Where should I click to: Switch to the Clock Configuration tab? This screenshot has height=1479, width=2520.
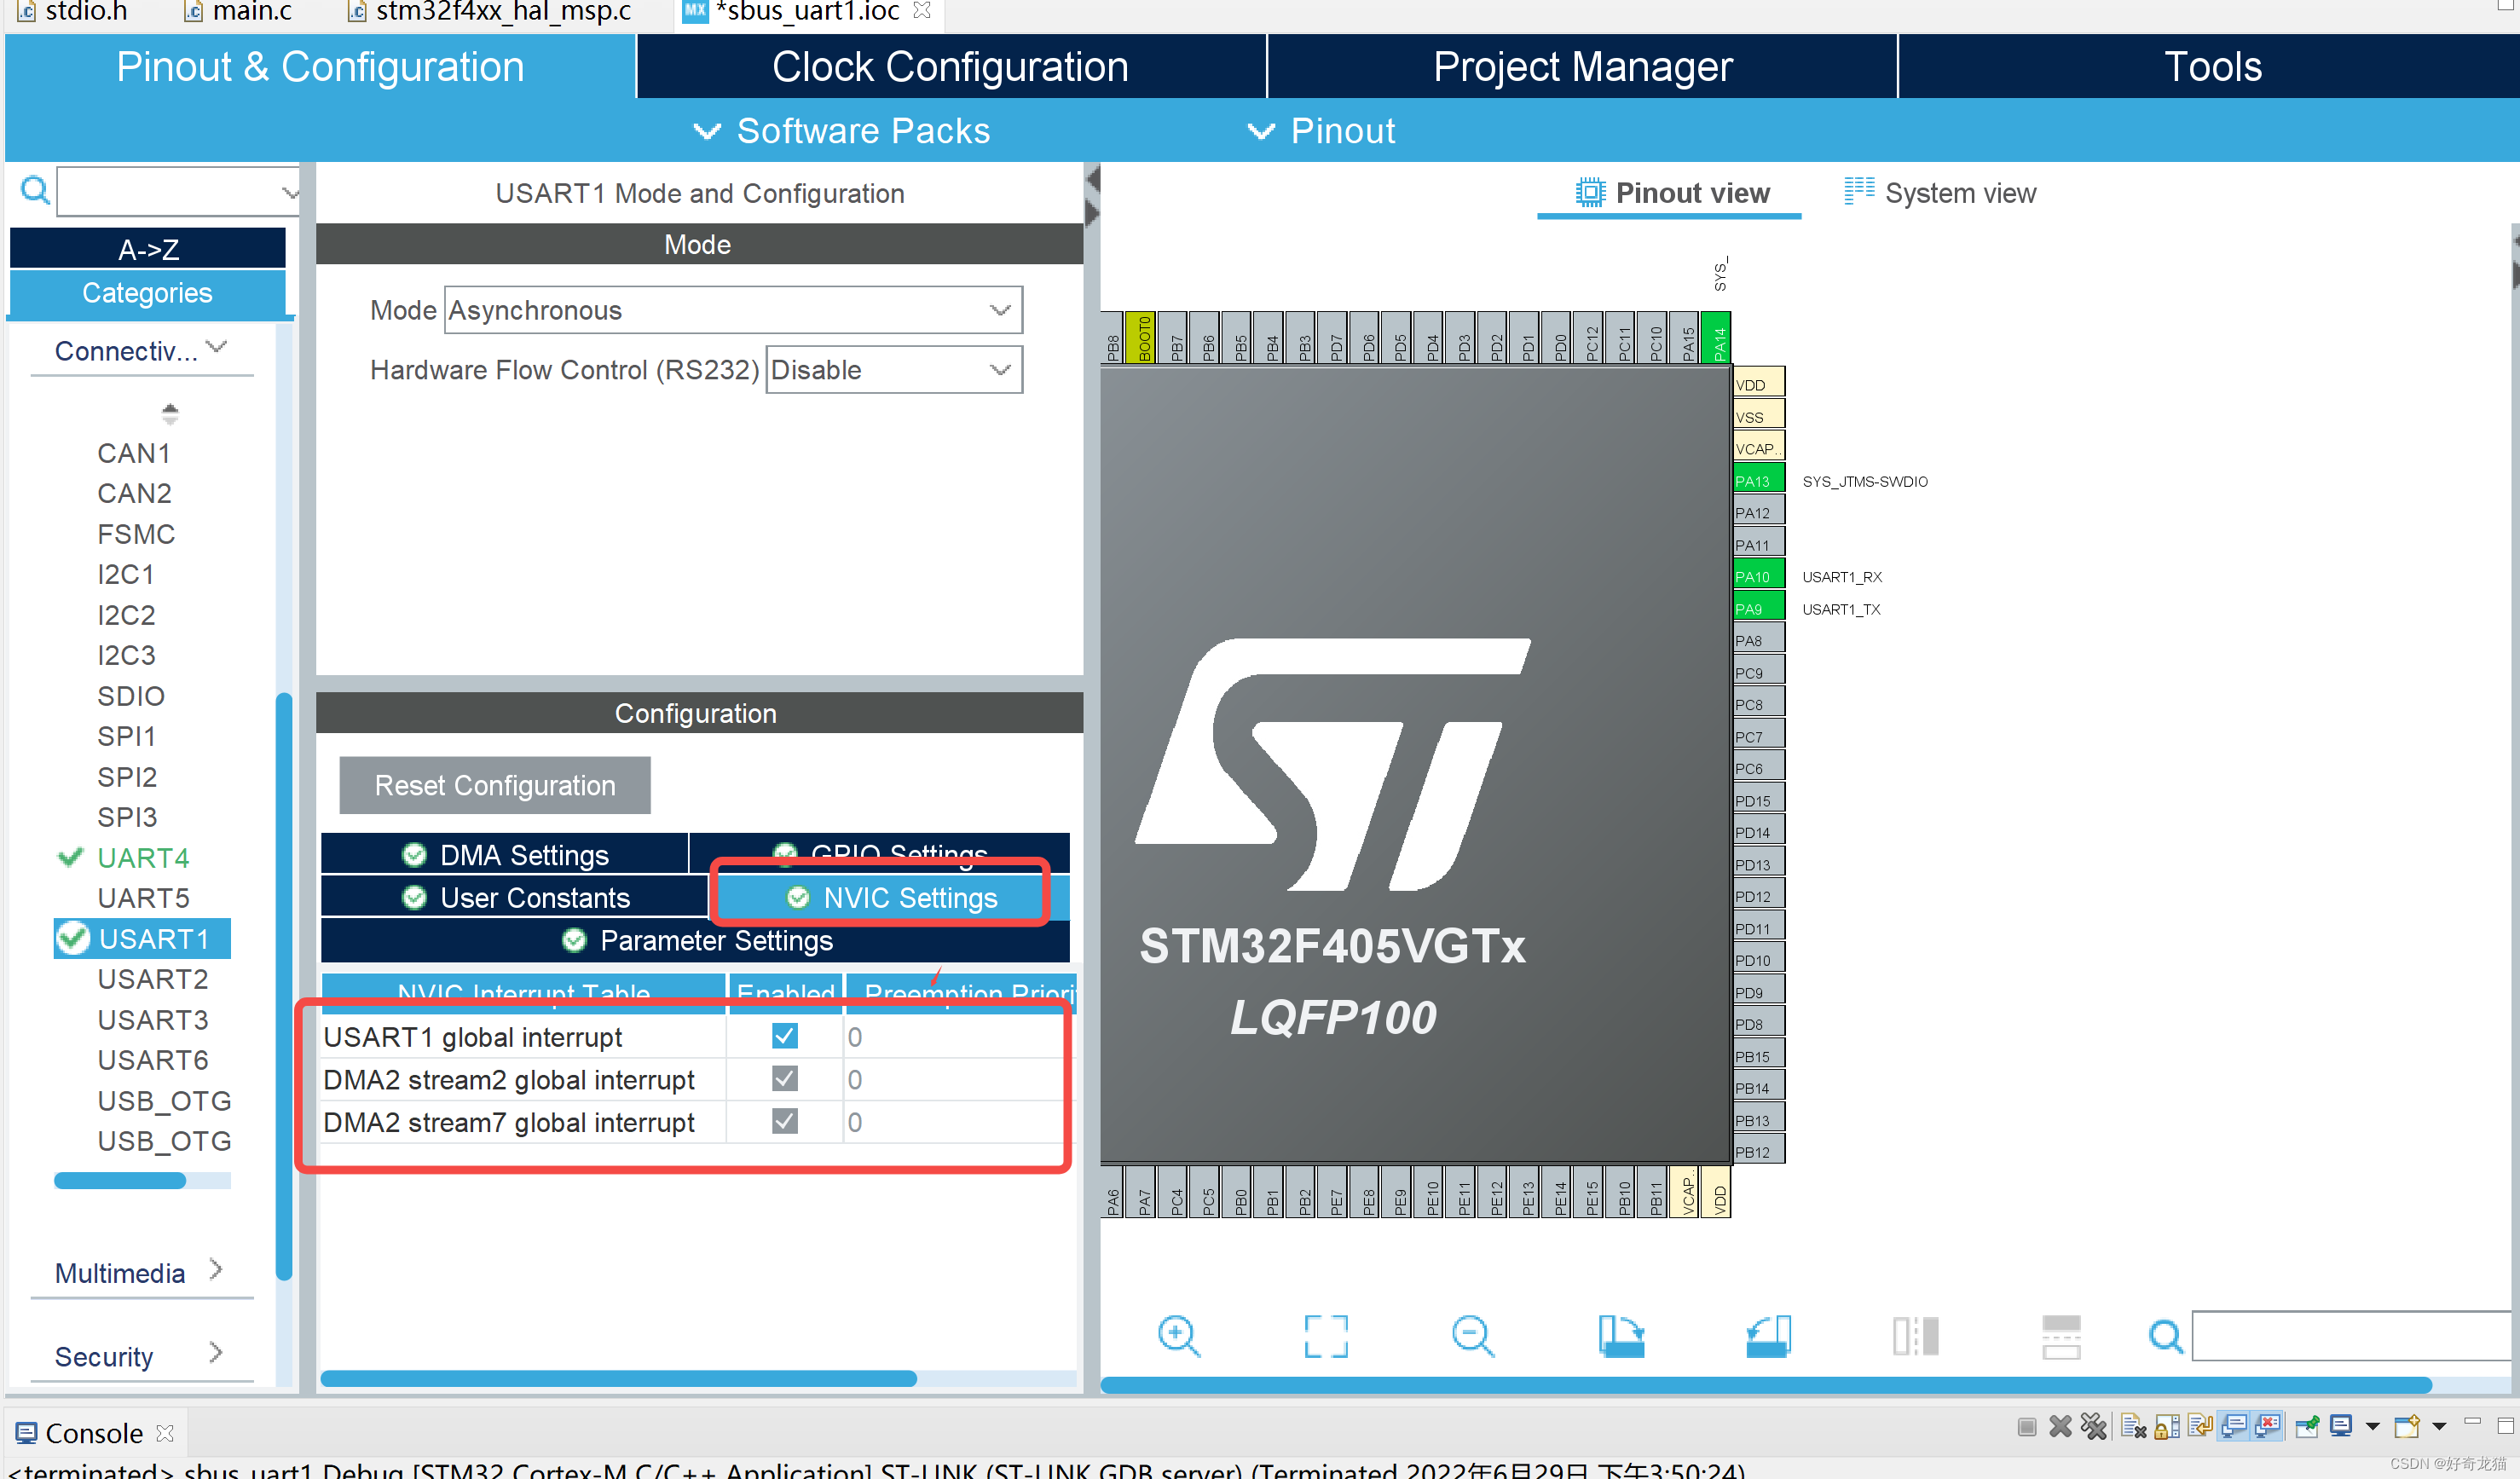coord(951,66)
